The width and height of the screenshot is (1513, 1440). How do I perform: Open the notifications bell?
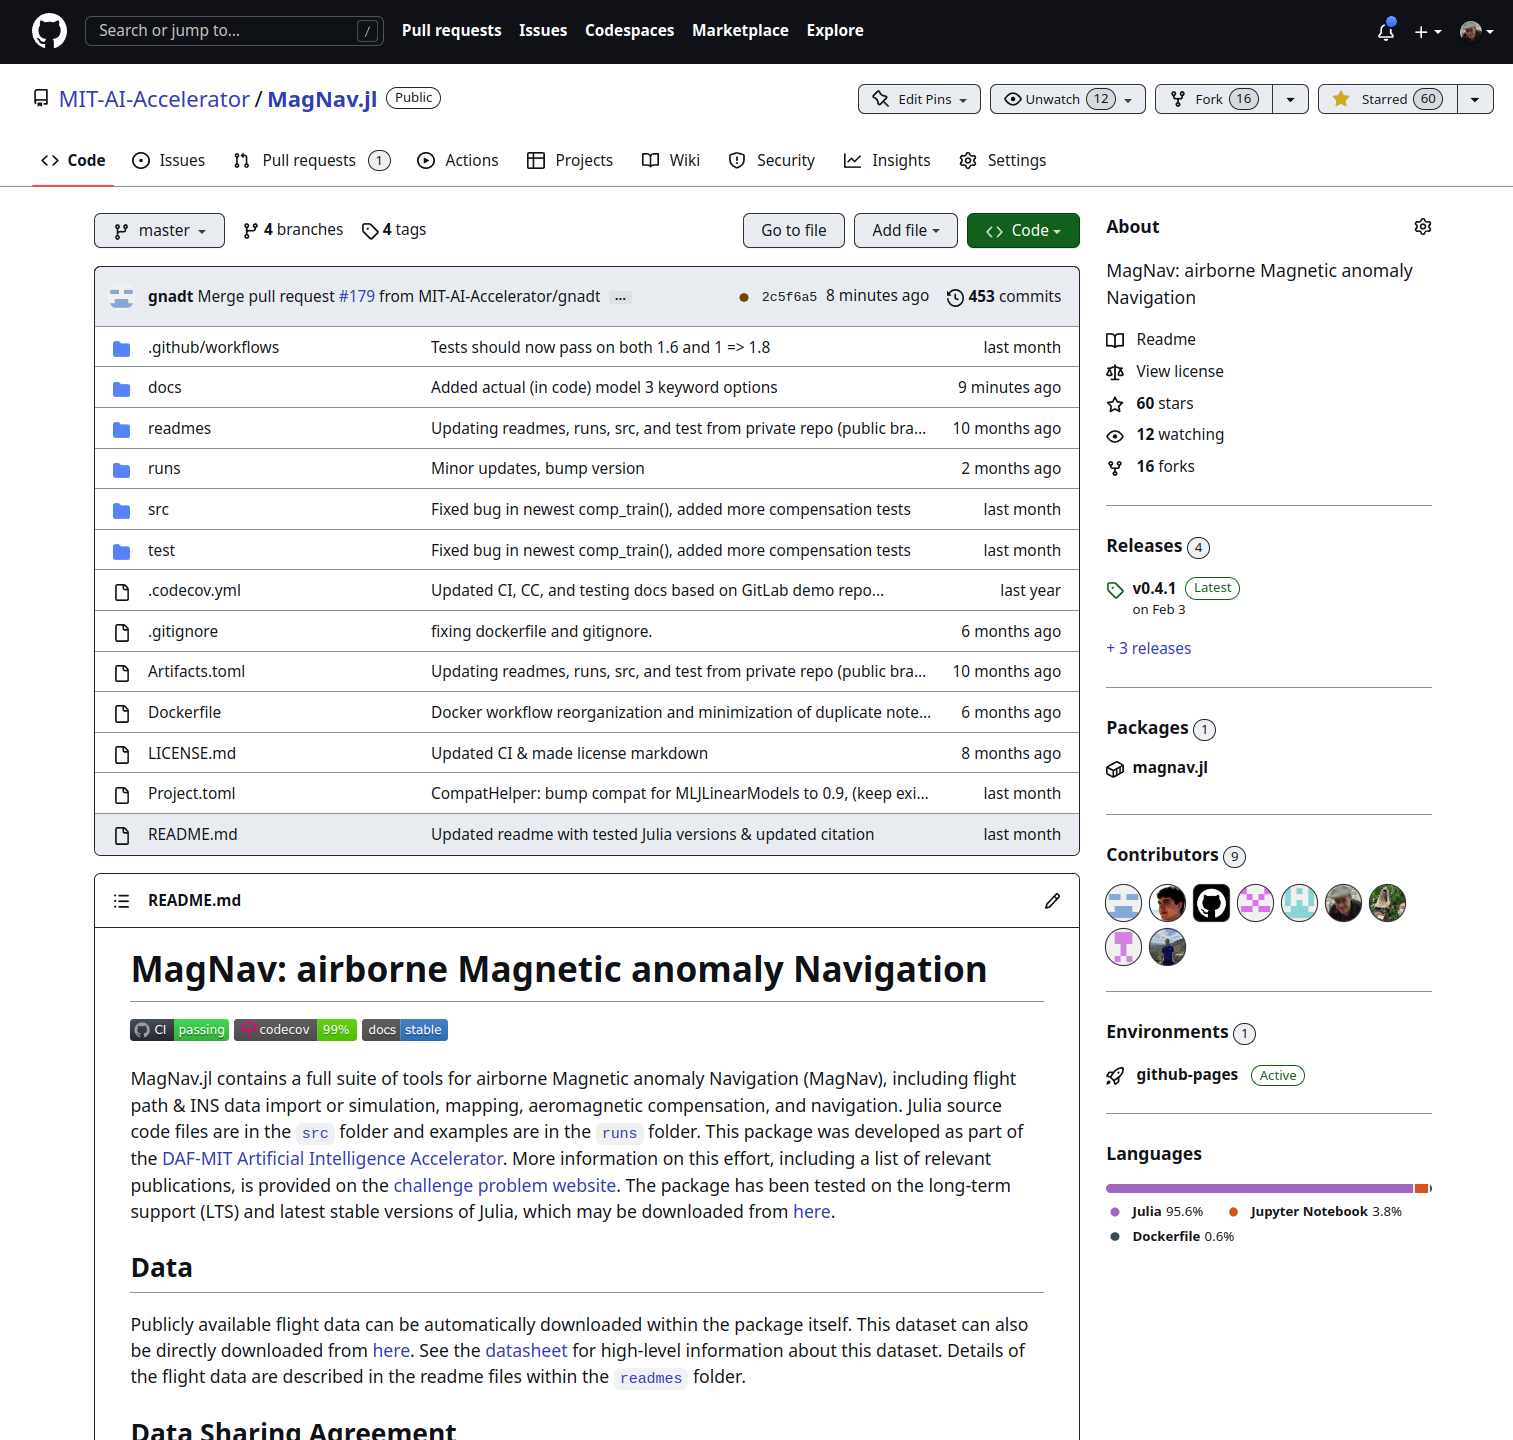click(x=1385, y=32)
